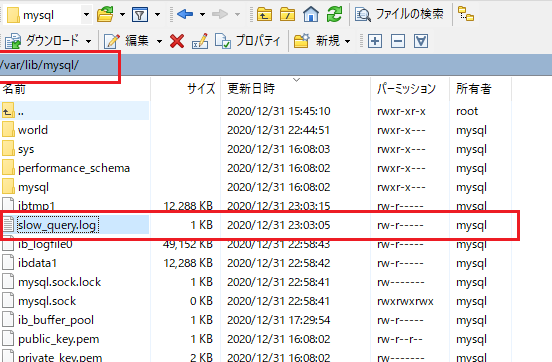
Task: Click the root owner cell
Action: [467, 111]
